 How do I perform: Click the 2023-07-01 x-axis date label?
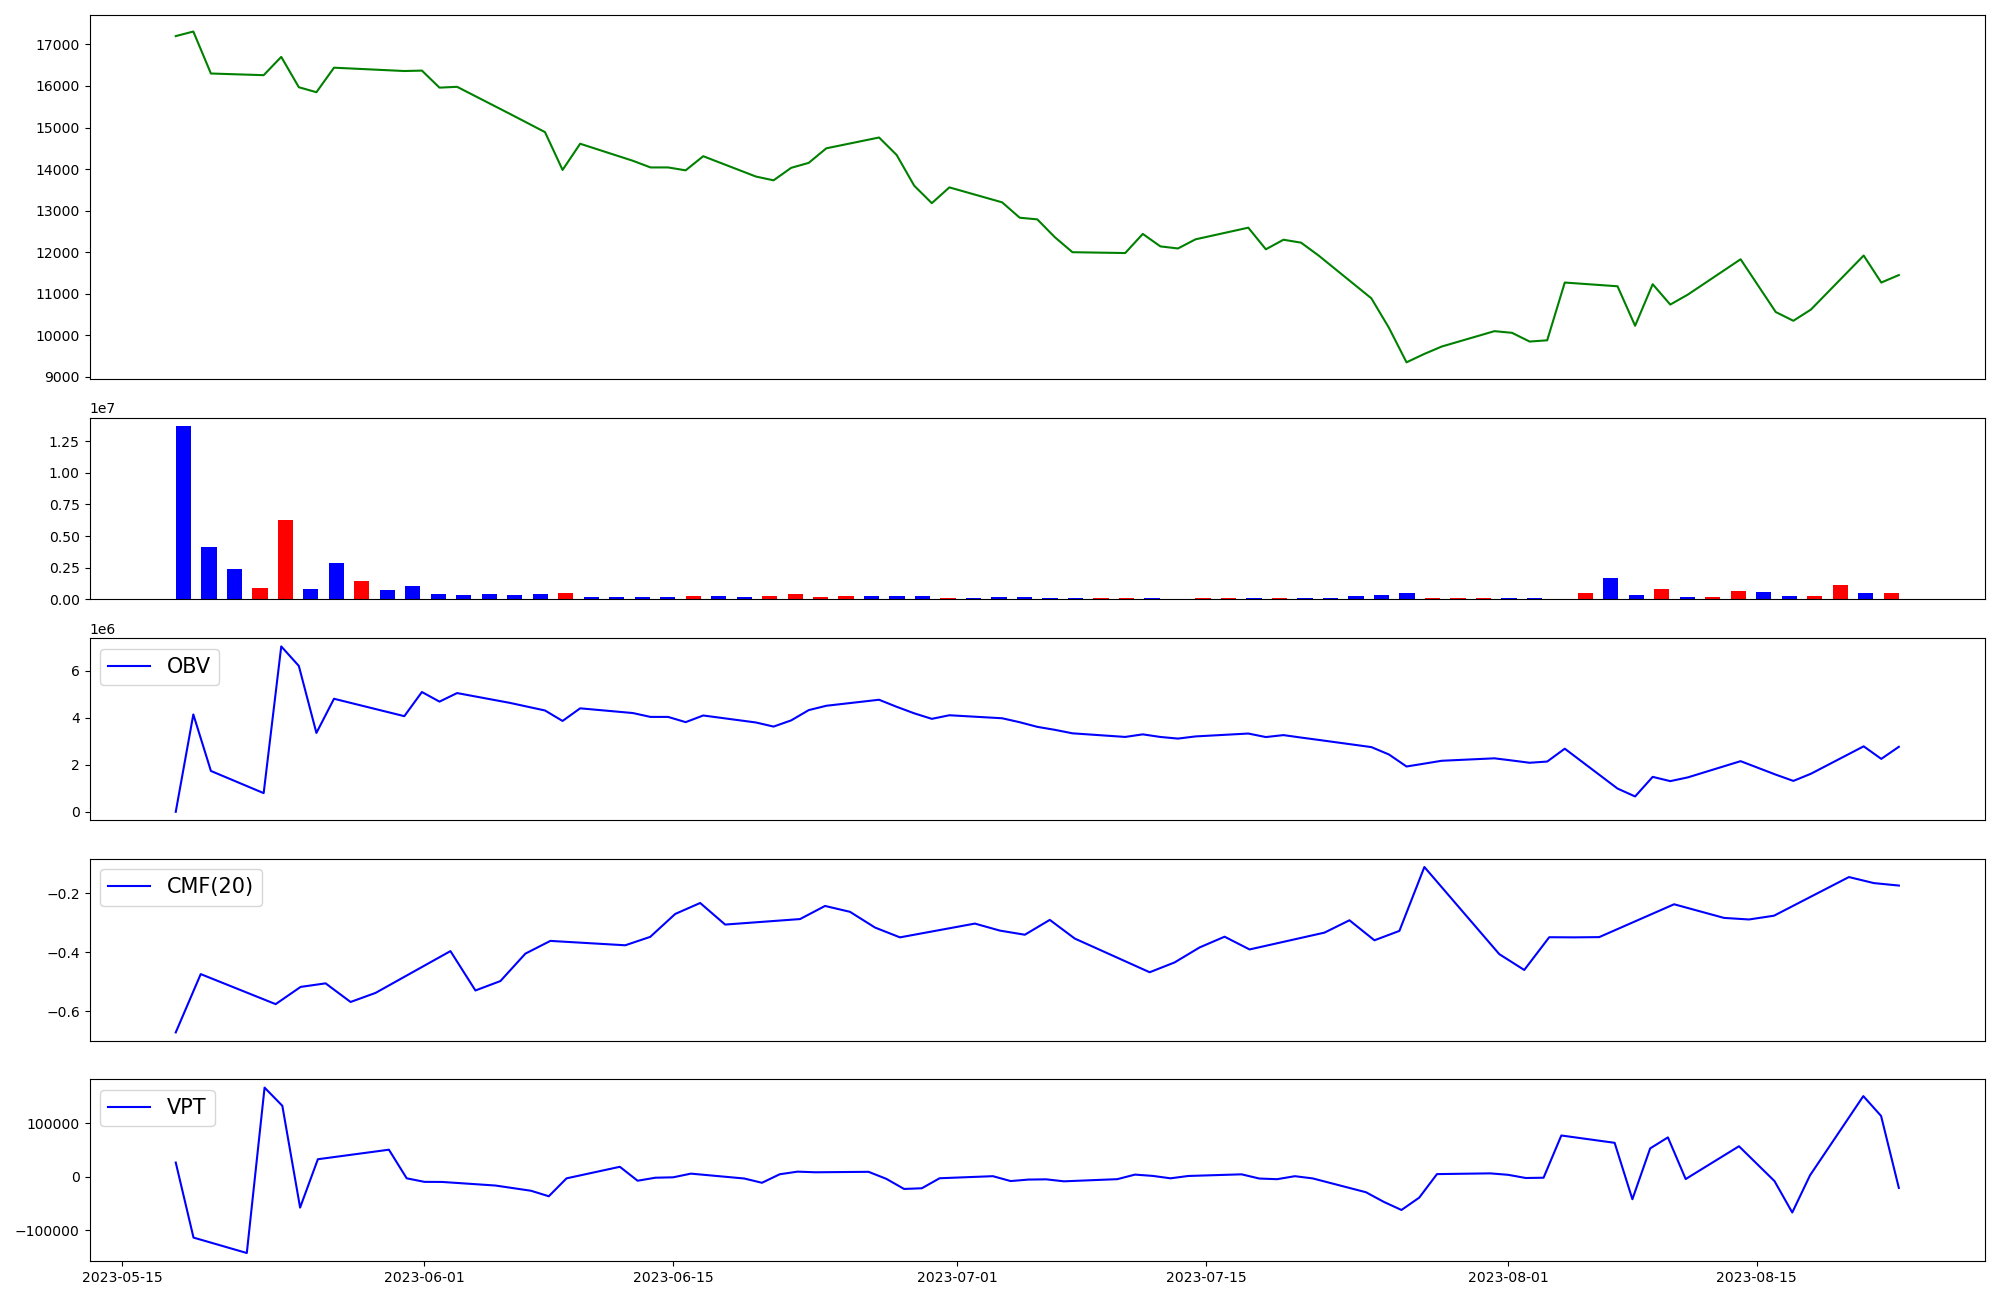[957, 1277]
